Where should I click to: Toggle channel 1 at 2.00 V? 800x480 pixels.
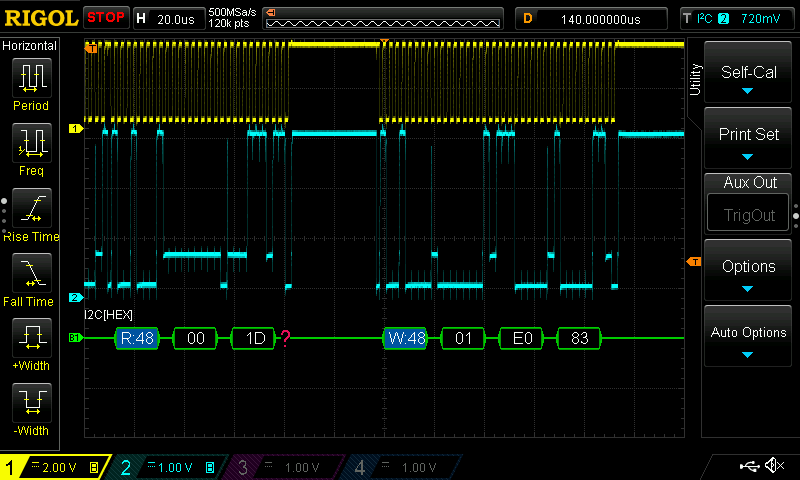coord(55,467)
